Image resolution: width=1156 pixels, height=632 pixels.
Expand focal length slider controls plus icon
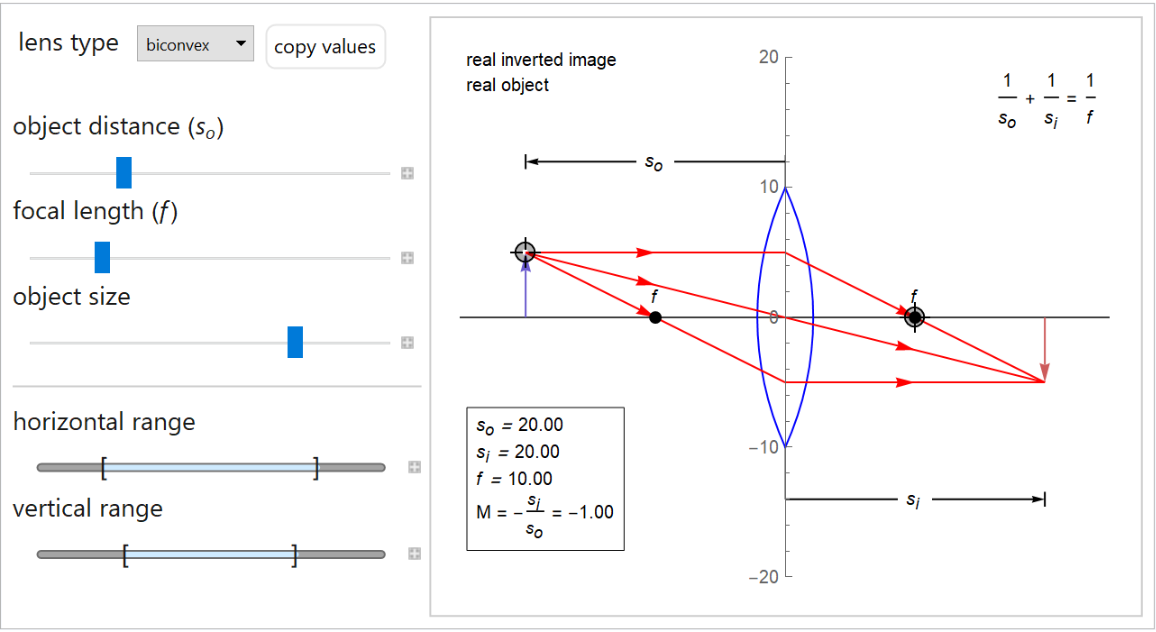407,258
